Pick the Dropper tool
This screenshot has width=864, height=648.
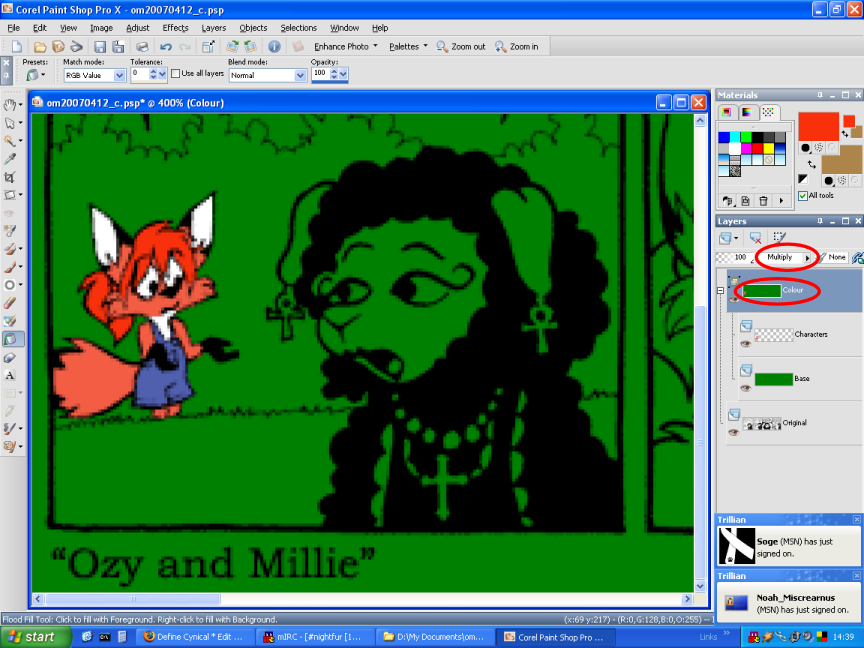[x=9, y=159]
